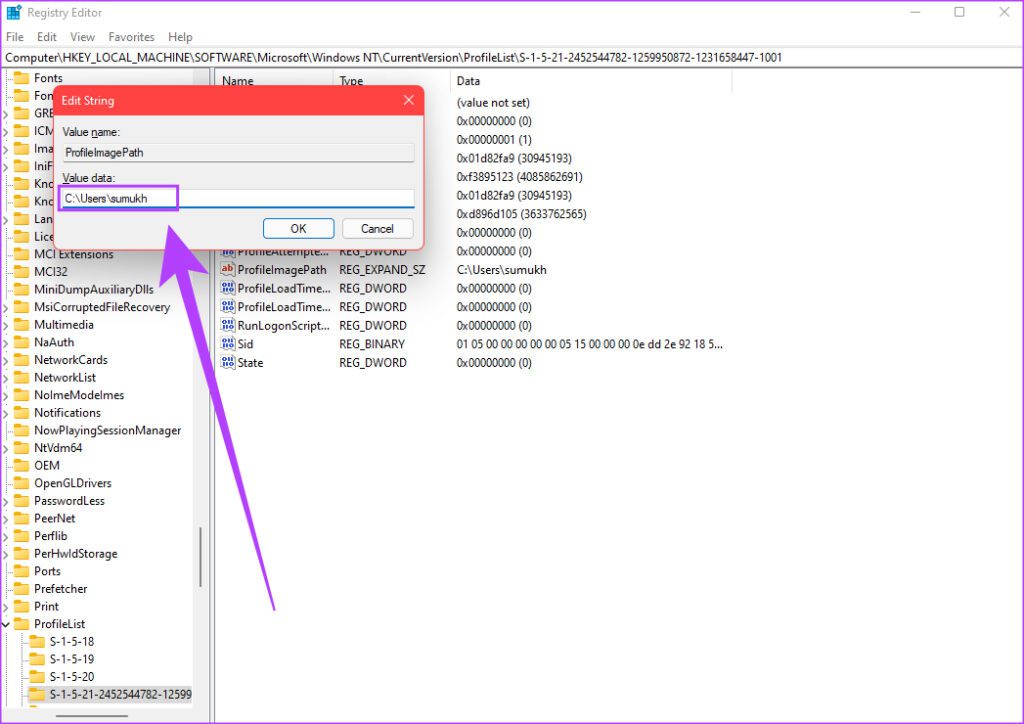Select MCI Extensions tree item
The width and height of the screenshot is (1024, 724).
(x=74, y=254)
